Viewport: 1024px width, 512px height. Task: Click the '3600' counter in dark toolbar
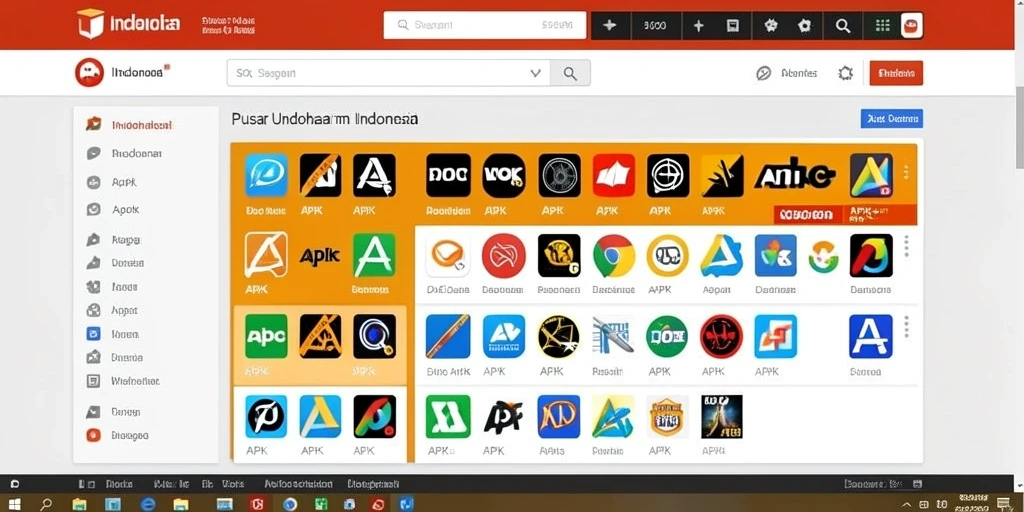tap(655, 25)
